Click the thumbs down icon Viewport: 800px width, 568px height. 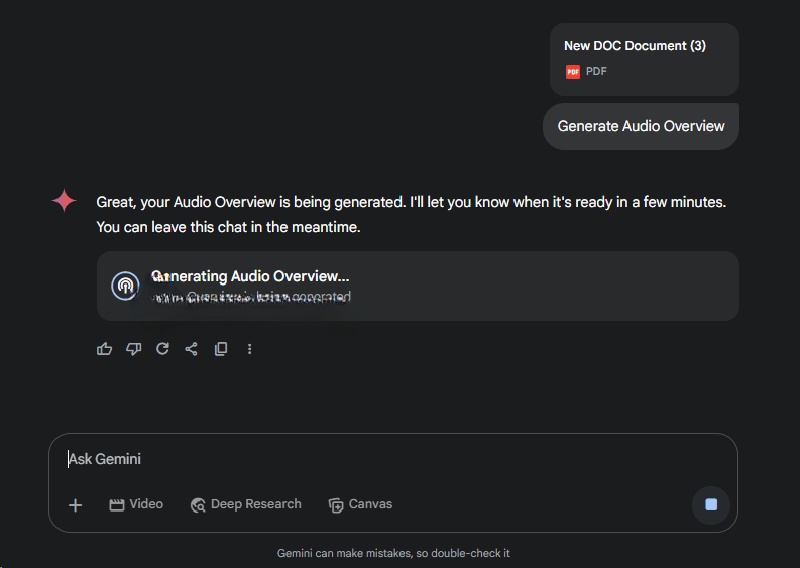pos(133,349)
